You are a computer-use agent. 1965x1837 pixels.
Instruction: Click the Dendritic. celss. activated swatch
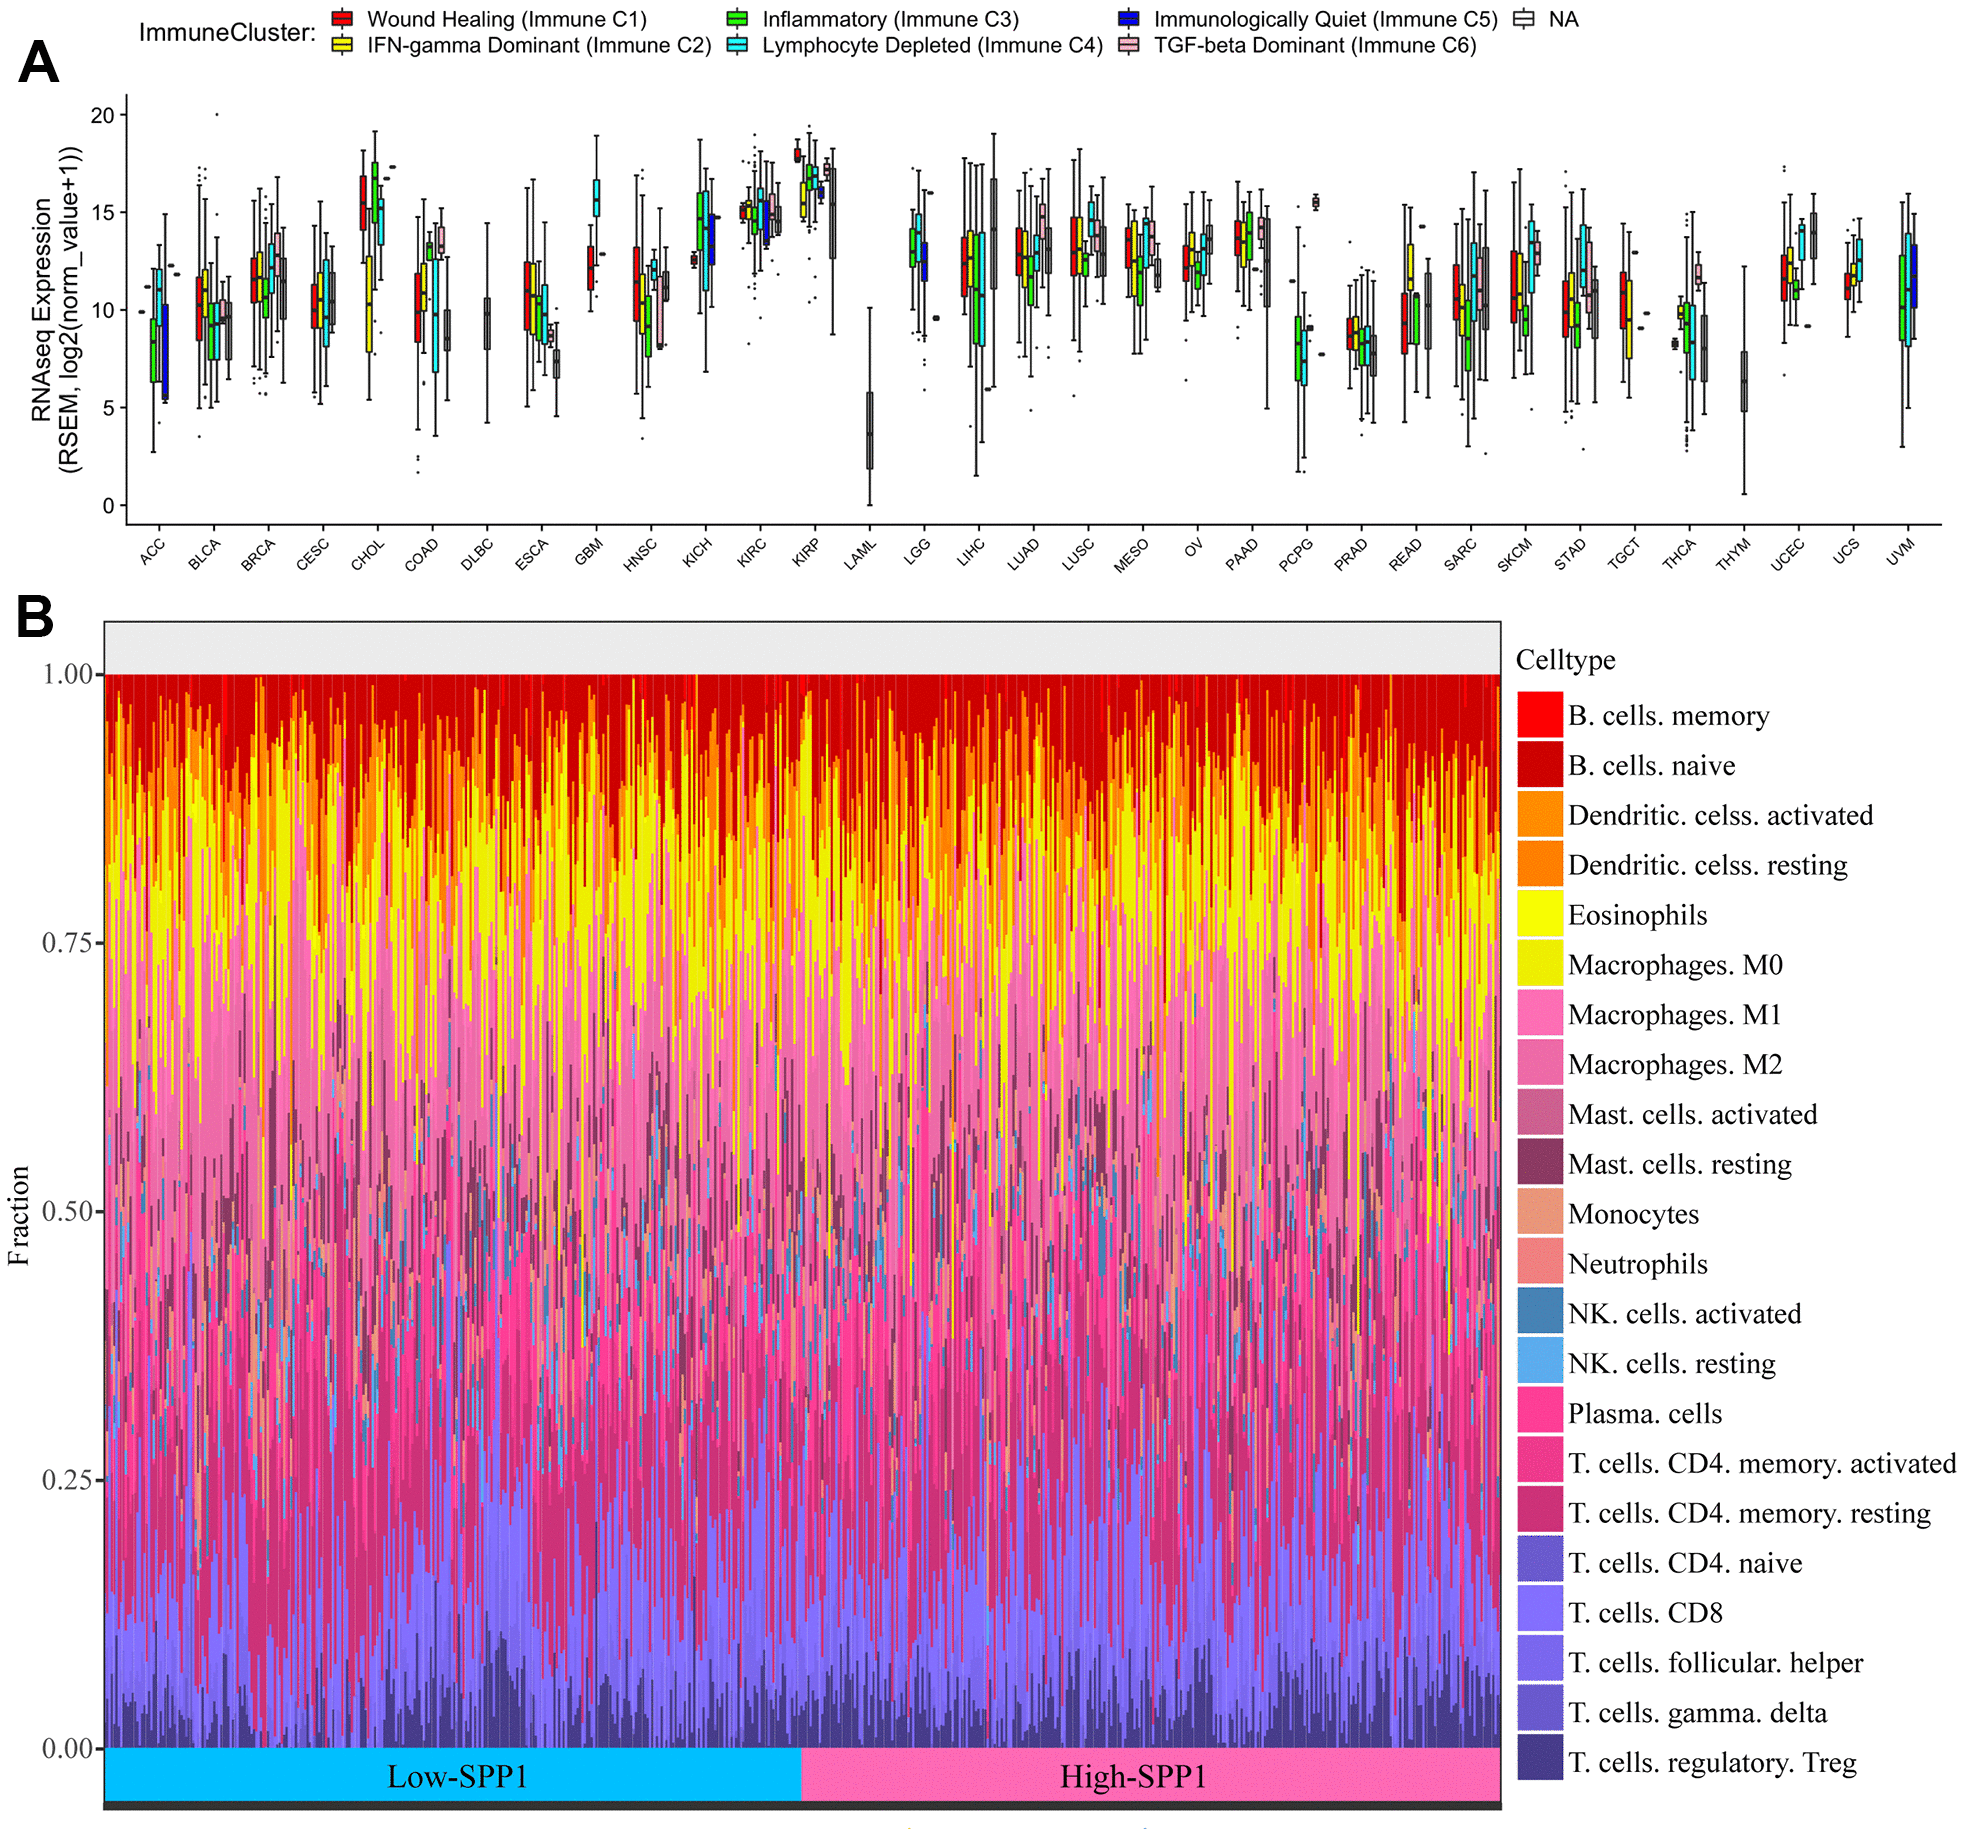(1539, 814)
